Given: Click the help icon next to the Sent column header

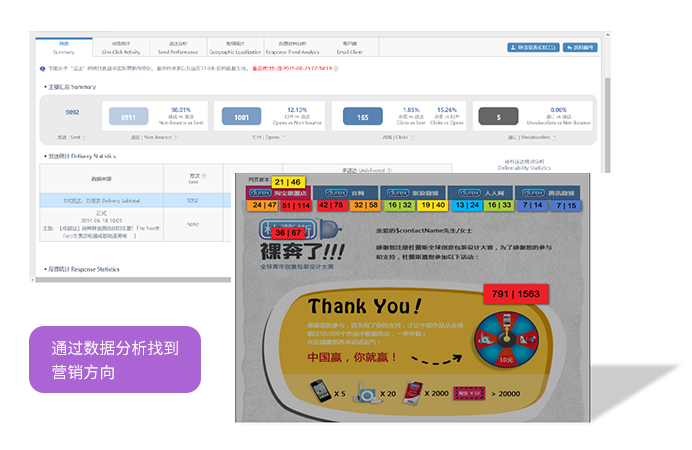Looking at the screenshot, I should (x=204, y=176).
